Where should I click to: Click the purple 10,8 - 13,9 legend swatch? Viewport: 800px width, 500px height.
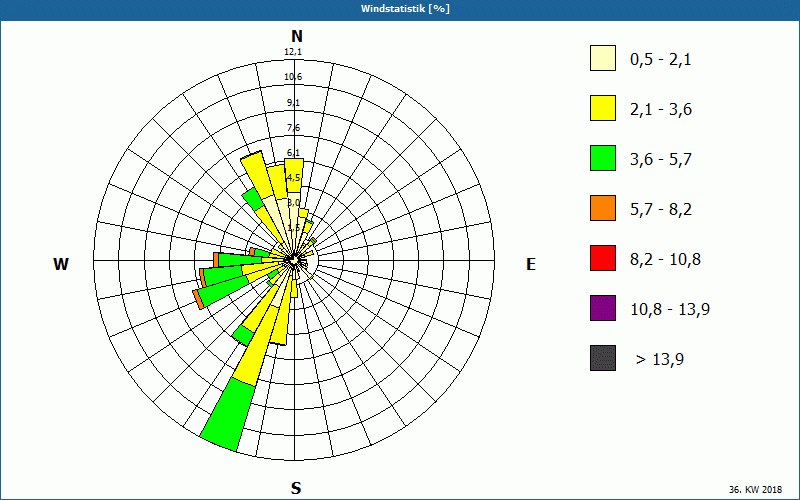pyautogui.click(x=603, y=308)
